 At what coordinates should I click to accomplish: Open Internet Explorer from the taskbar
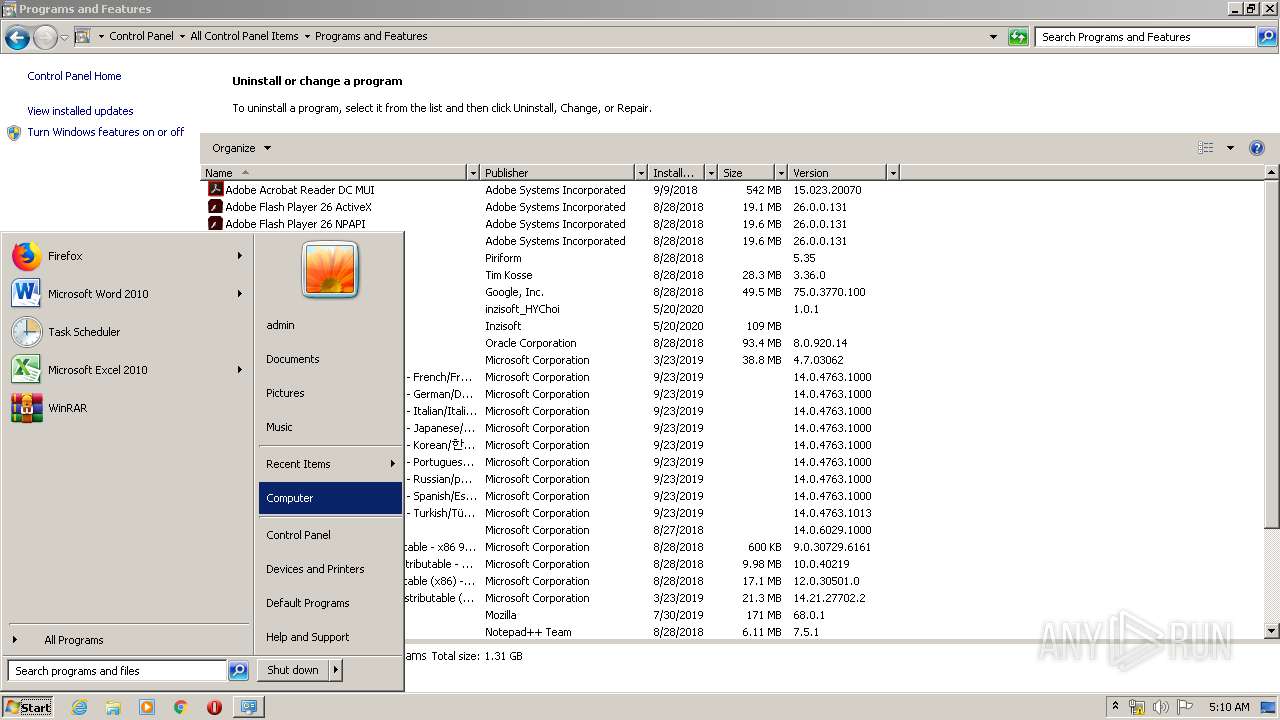80,707
